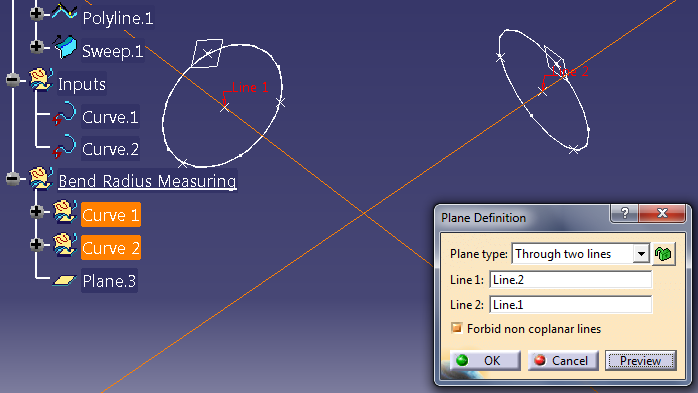Click green icon beside Plane type dropdown

click(x=663, y=254)
